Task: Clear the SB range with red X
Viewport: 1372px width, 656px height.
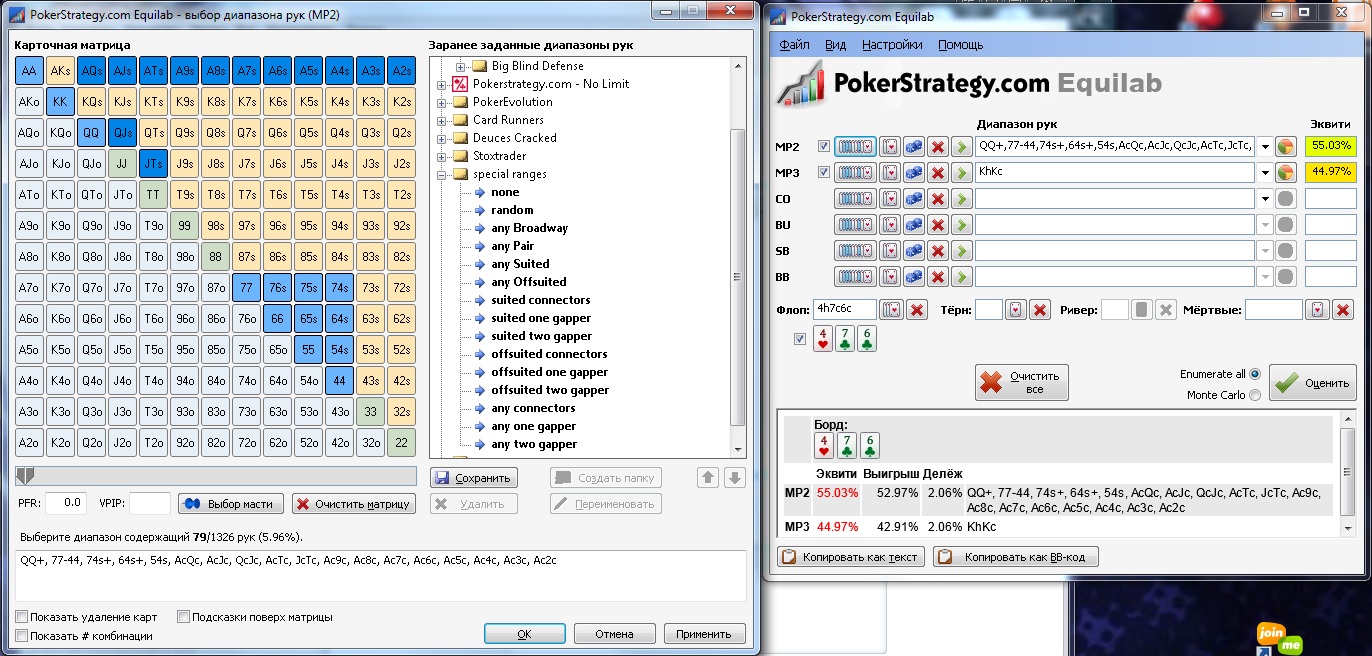Action: [x=938, y=250]
